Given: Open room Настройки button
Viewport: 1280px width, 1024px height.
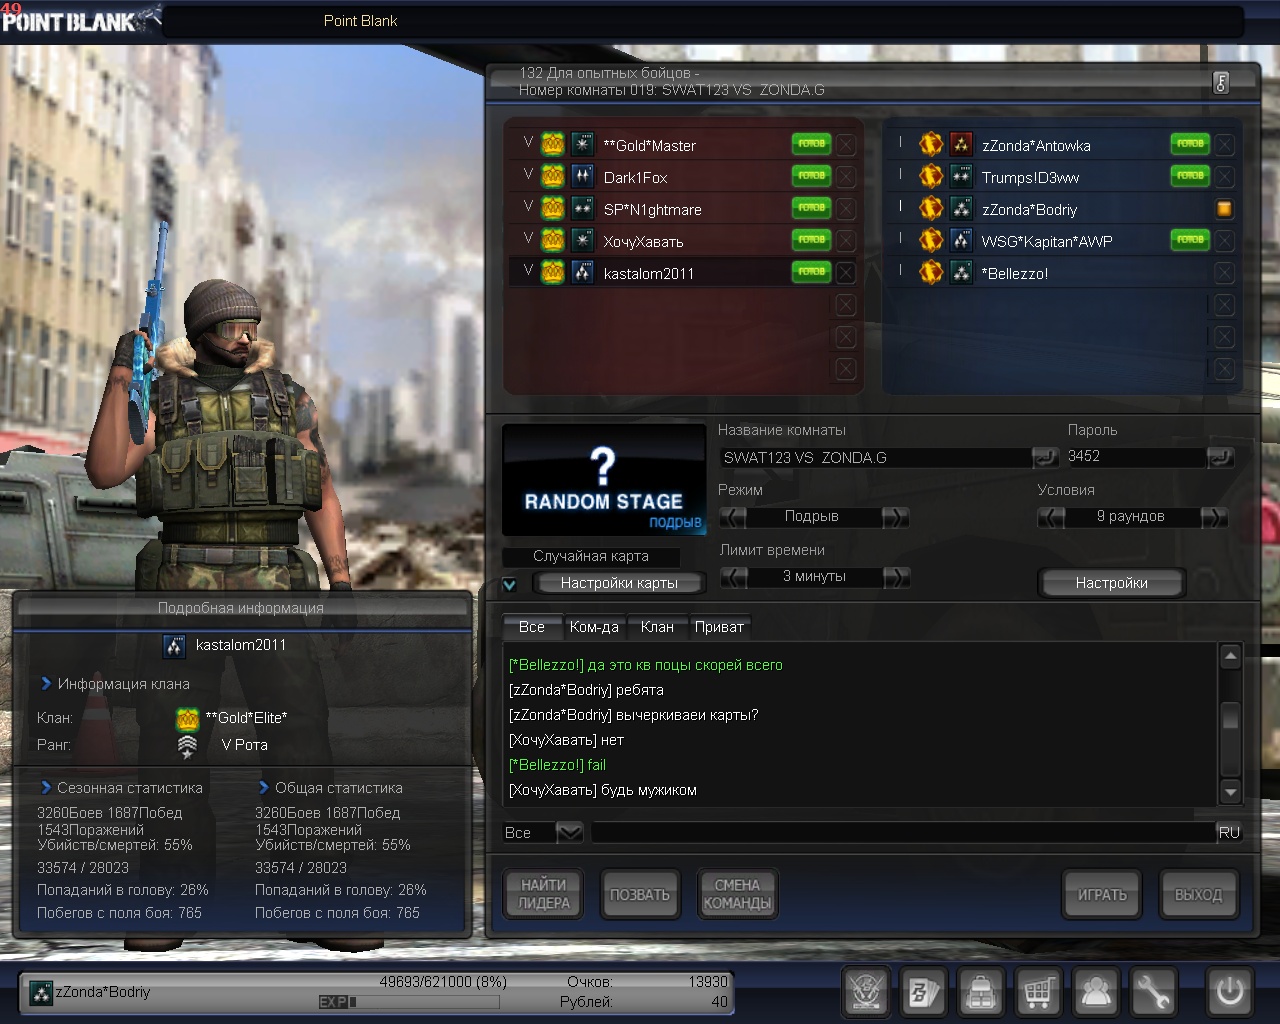Looking at the screenshot, I should click(x=1111, y=582).
